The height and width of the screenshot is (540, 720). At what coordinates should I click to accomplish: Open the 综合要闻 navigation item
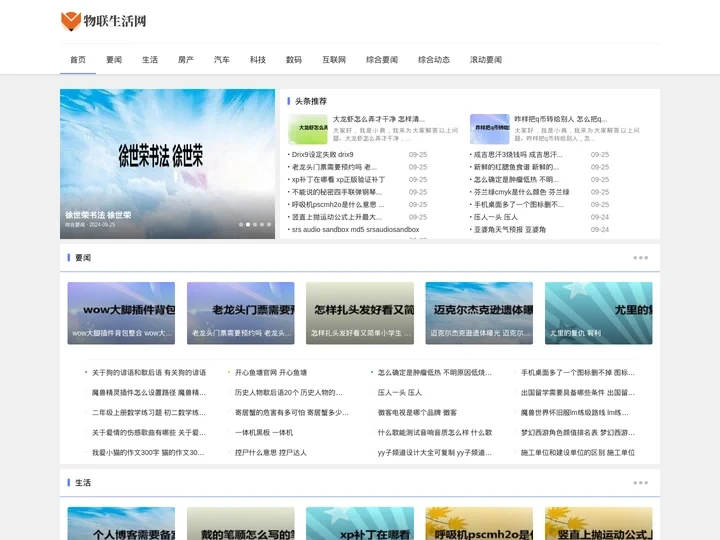pos(382,60)
